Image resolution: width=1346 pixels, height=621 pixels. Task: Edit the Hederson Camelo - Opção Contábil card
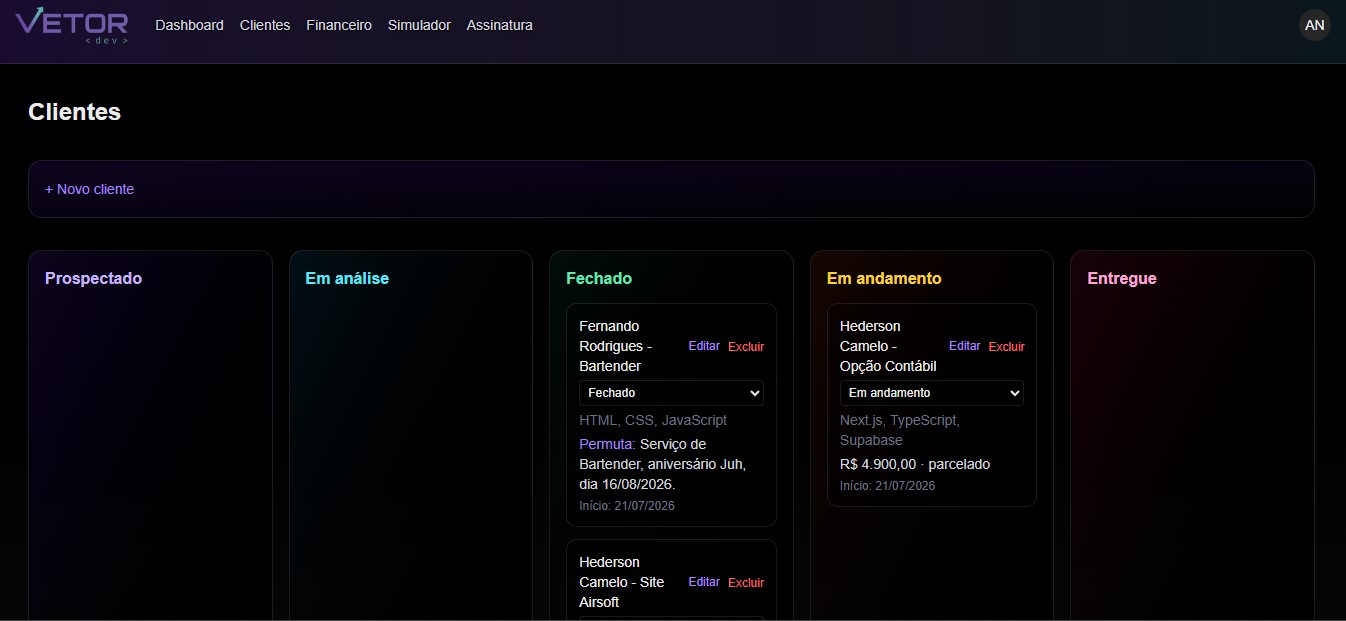click(x=965, y=346)
